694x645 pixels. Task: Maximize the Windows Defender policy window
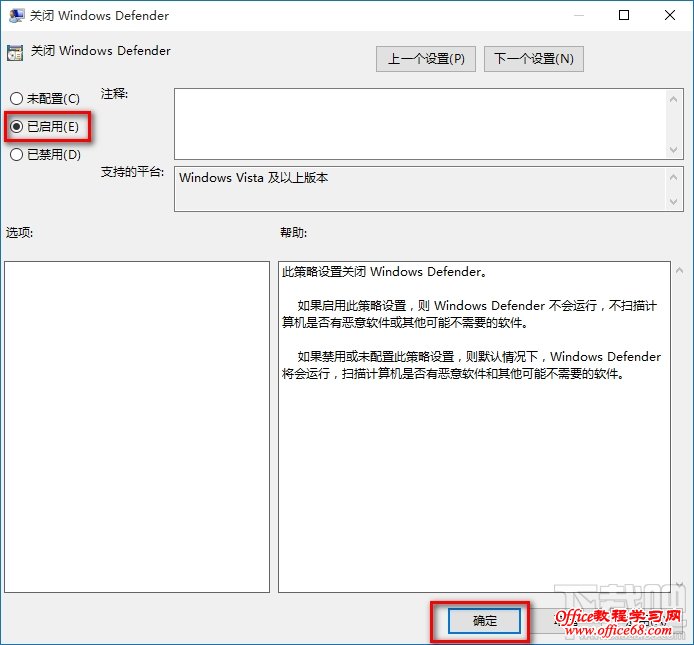[624, 15]
